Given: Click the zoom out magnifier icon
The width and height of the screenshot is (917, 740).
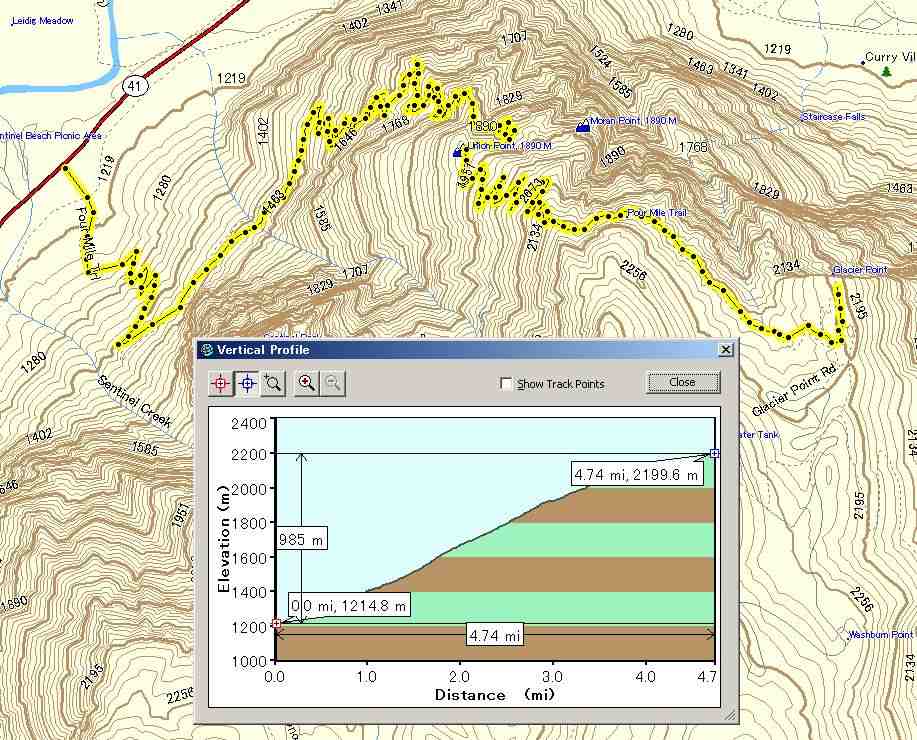Looking at the screenshot, I should 333,383.
